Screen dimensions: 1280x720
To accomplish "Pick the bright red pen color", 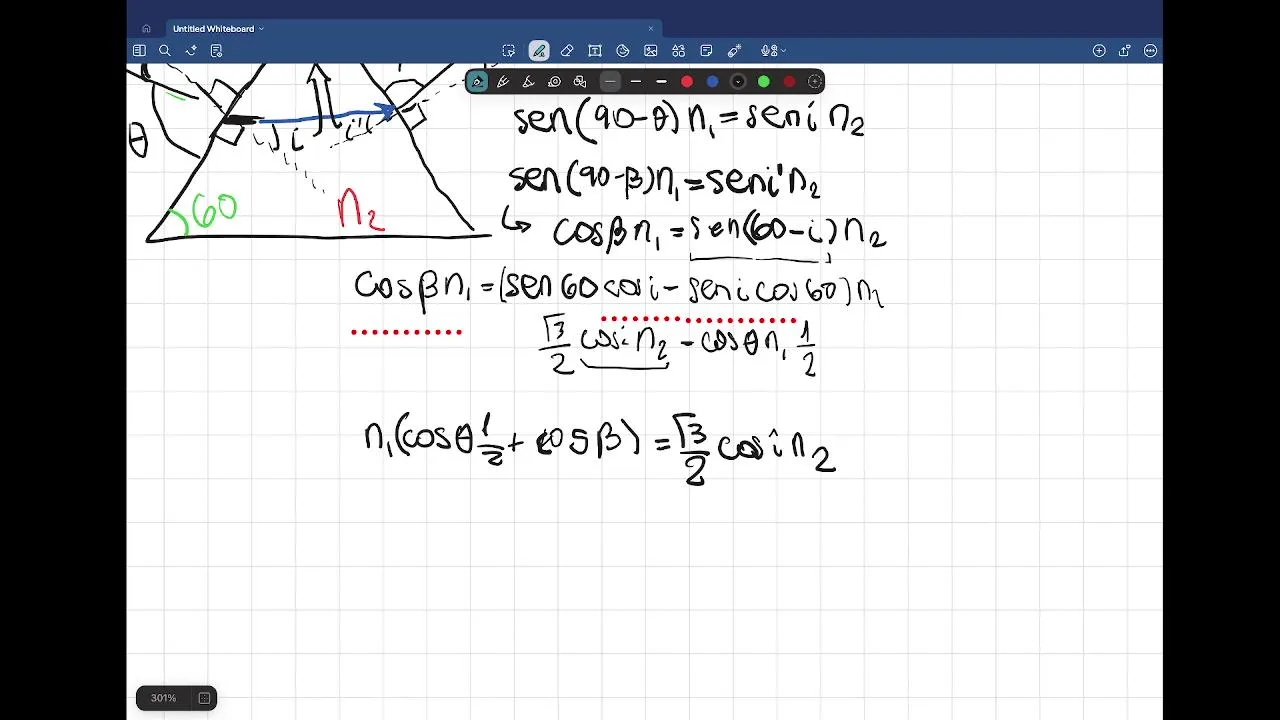I will pos(687,82).
